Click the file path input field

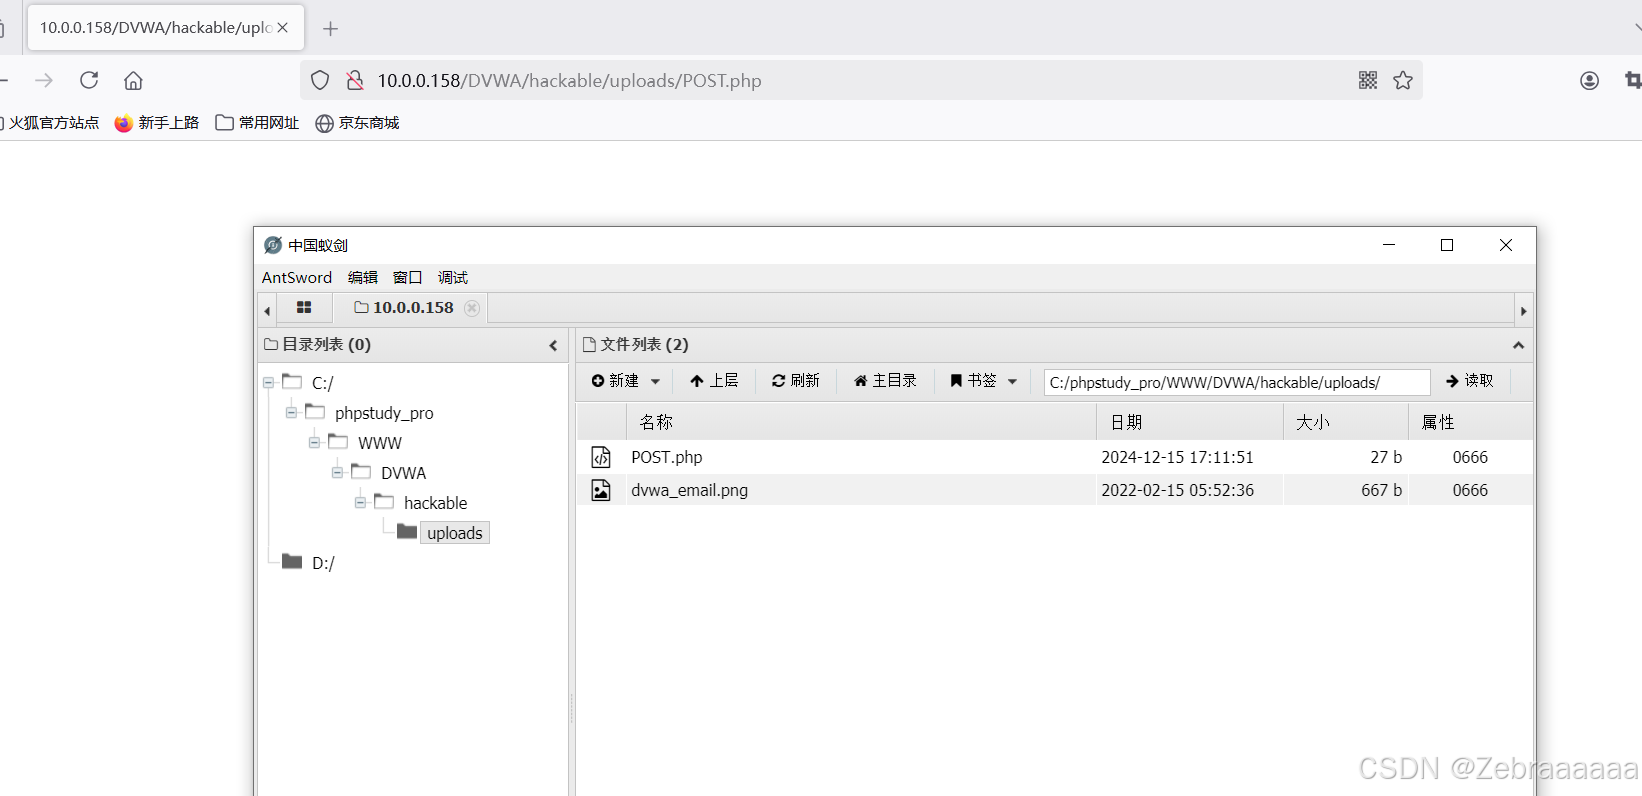pyautogui.click(x=1237, y=382)
